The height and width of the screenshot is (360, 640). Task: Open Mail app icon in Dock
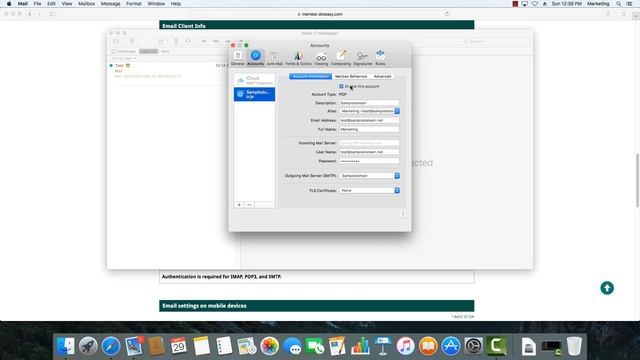coord(134,346)
